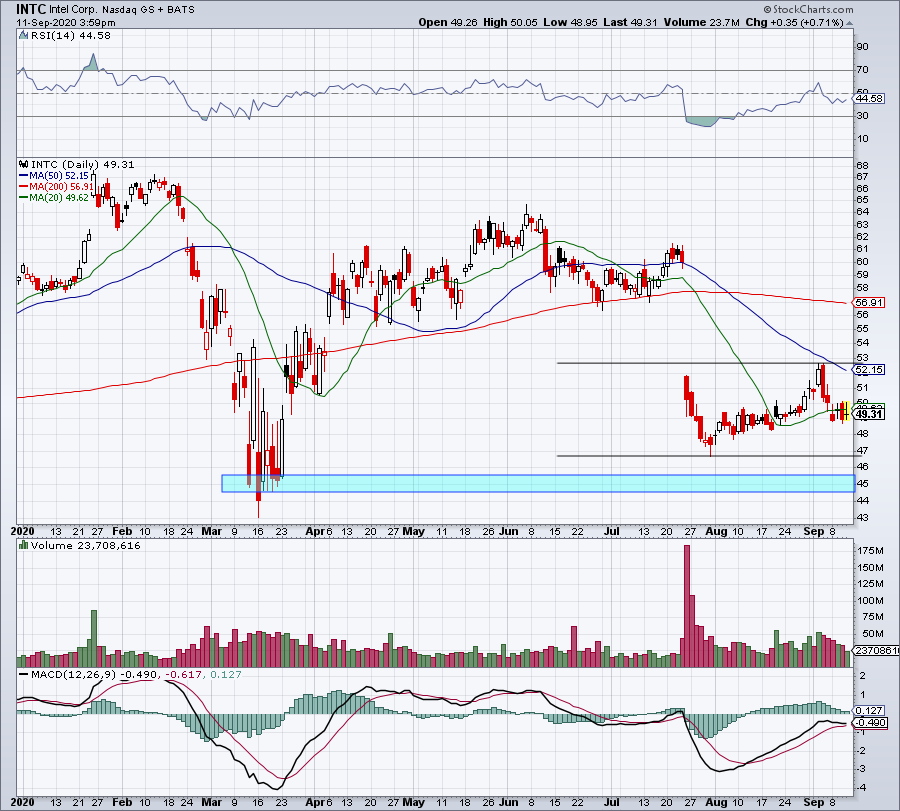This screenshot has width=900, height=811.
Task: Click the 43 price axis label
Action: click(x=862, y=518)
